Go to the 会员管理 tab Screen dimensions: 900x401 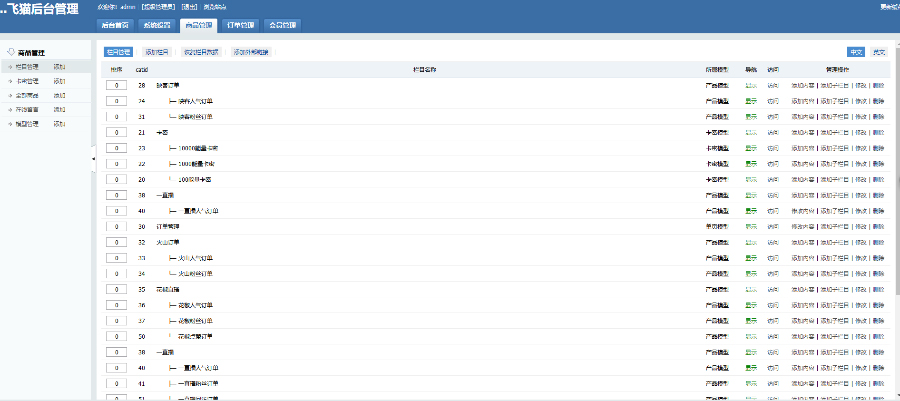point(282,25)
